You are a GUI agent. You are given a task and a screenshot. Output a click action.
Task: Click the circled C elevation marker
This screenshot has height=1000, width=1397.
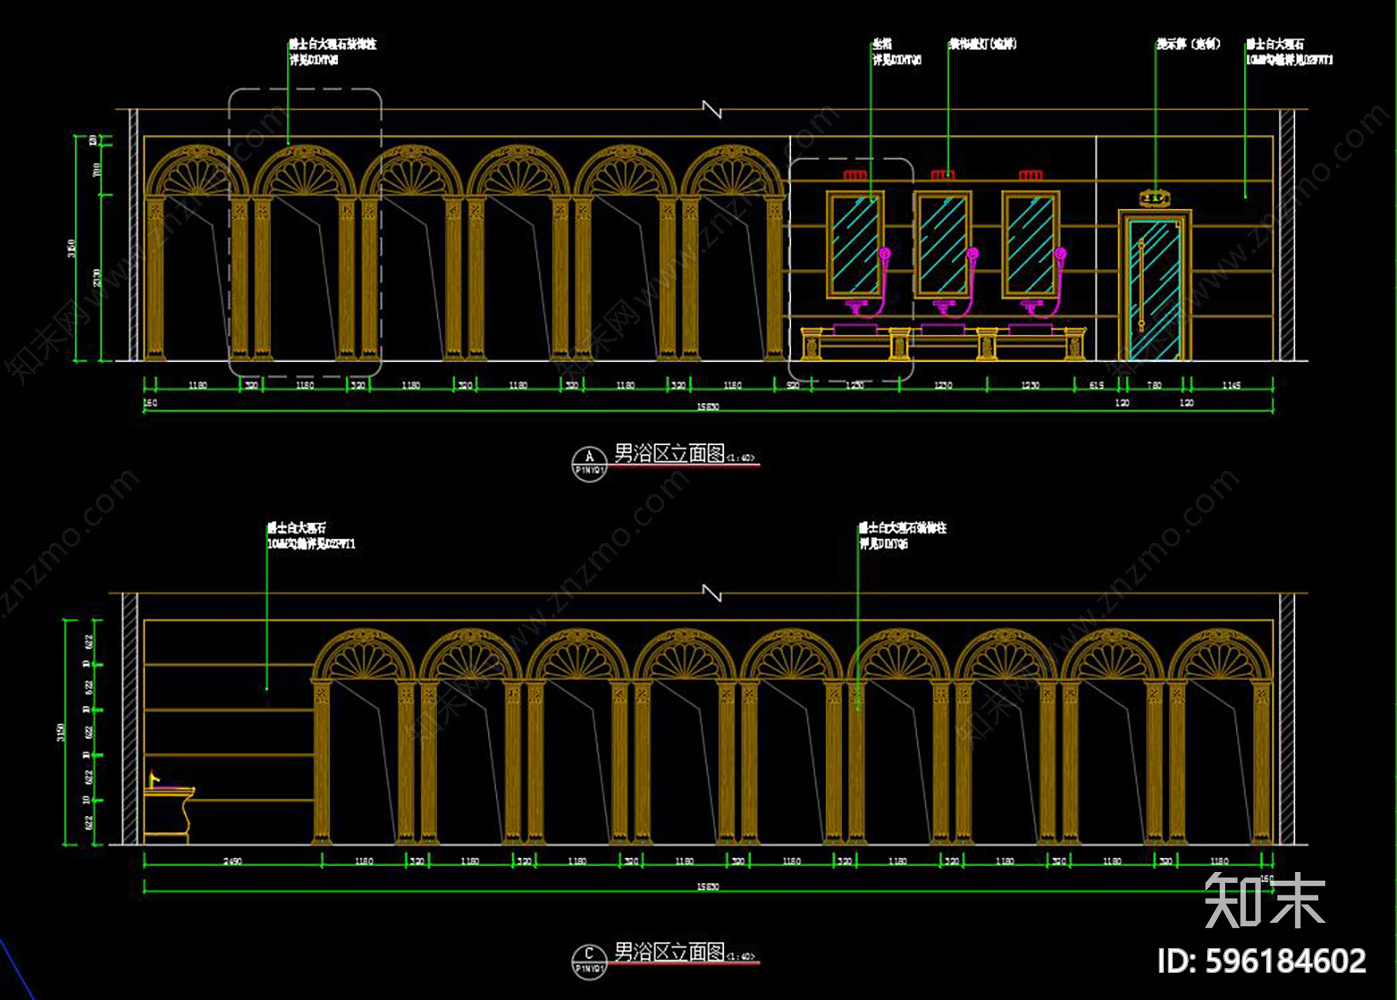589,961
